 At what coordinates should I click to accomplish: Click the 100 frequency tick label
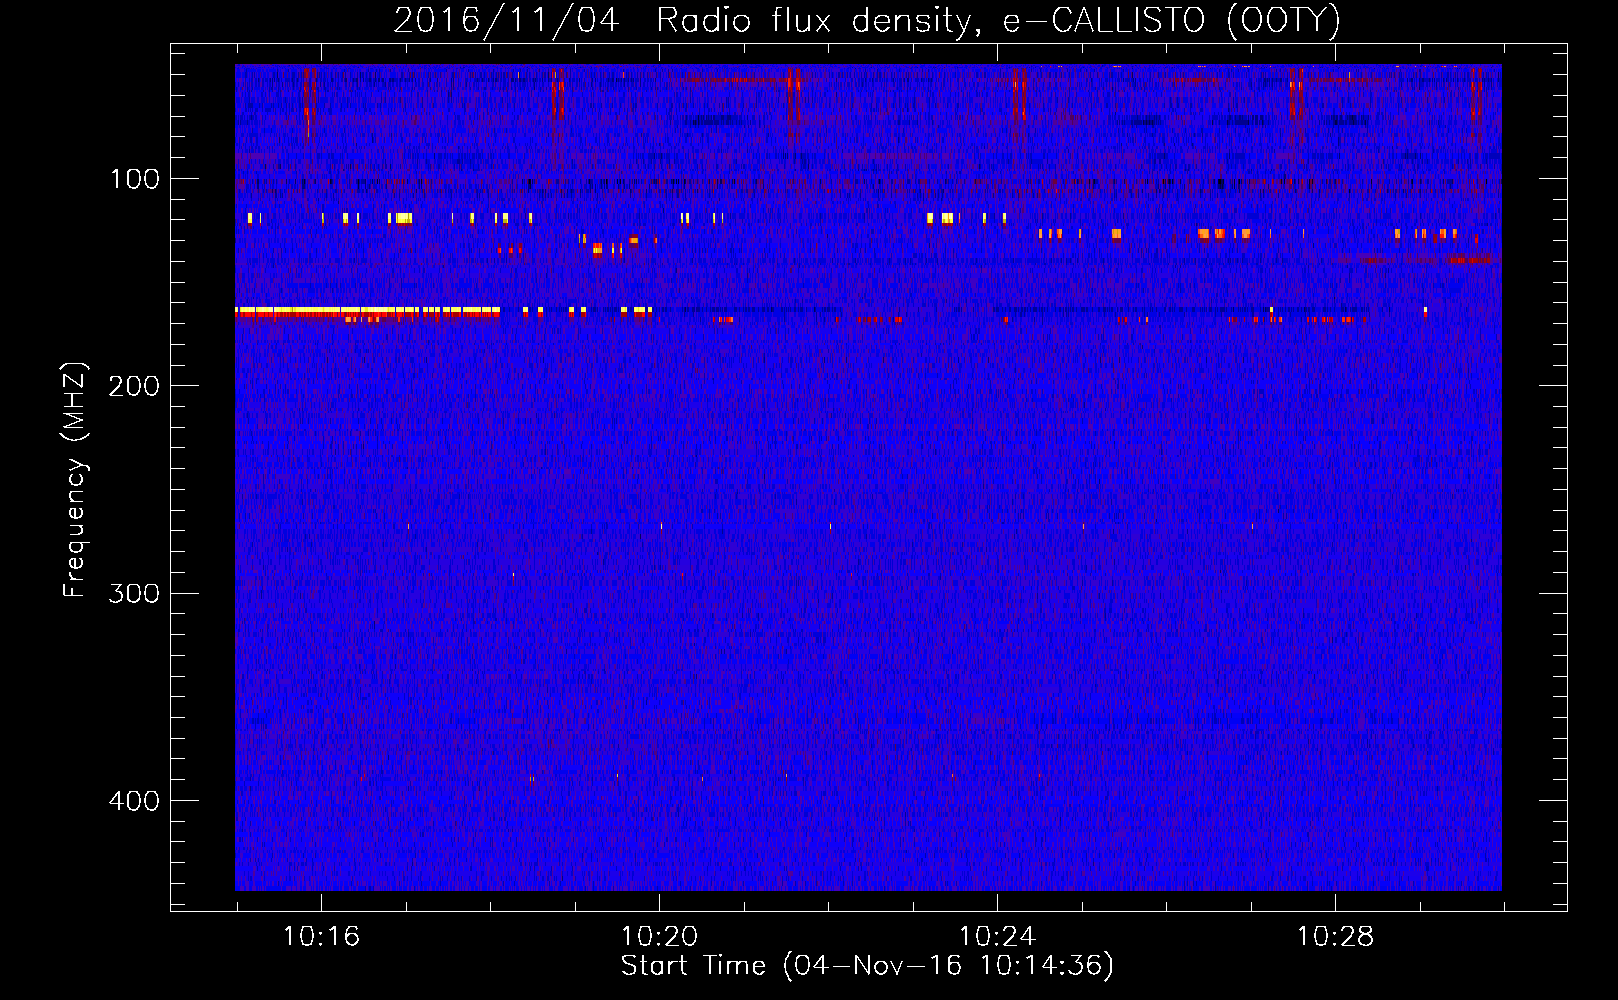pos(135,179)
